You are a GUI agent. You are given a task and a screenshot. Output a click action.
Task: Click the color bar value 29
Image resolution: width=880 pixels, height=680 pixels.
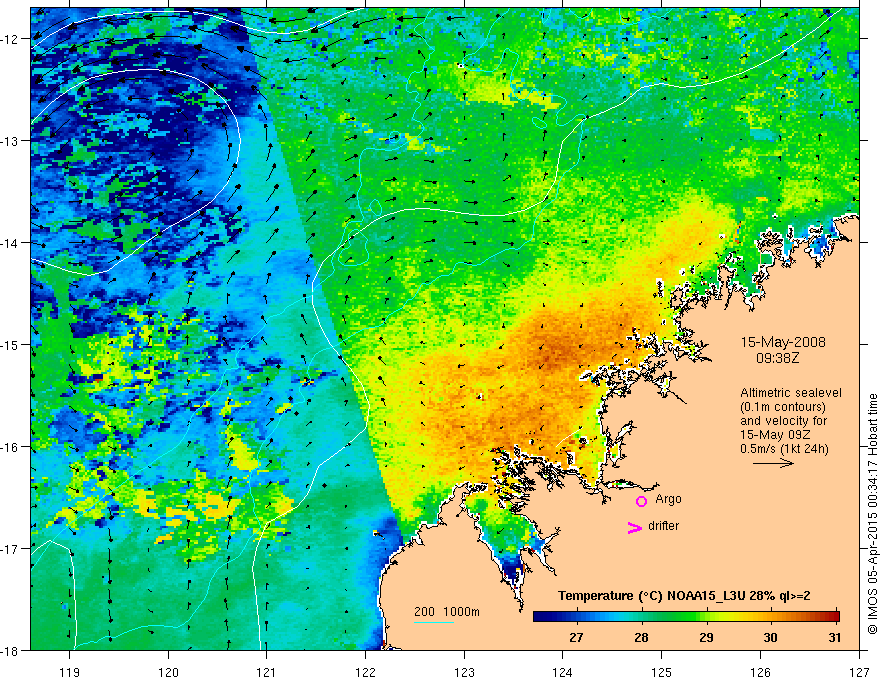[x=706, y=637]
